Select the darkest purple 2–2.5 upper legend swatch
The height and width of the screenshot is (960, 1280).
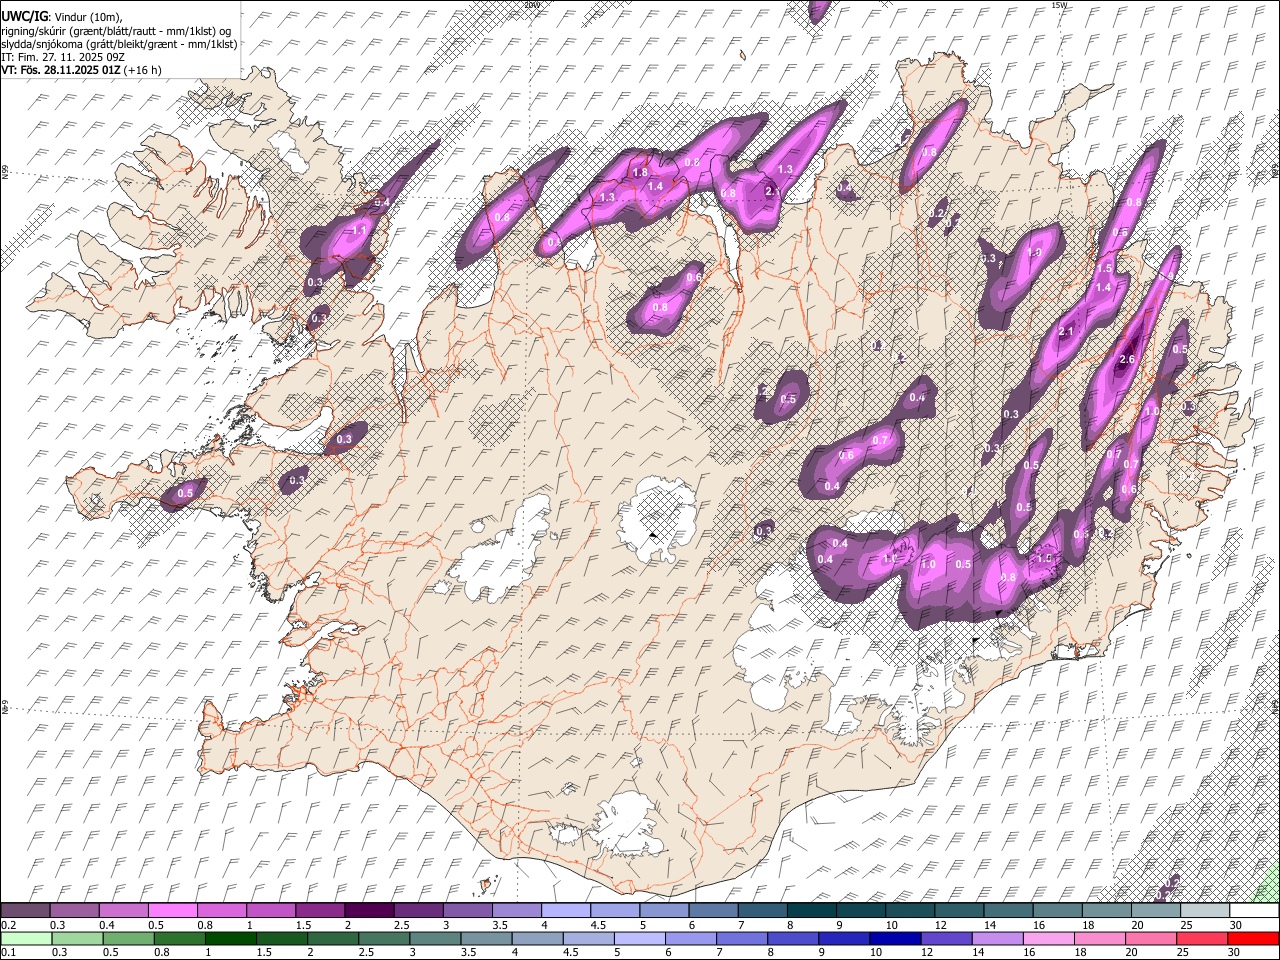pyautogui.click(x=370, y=910)
